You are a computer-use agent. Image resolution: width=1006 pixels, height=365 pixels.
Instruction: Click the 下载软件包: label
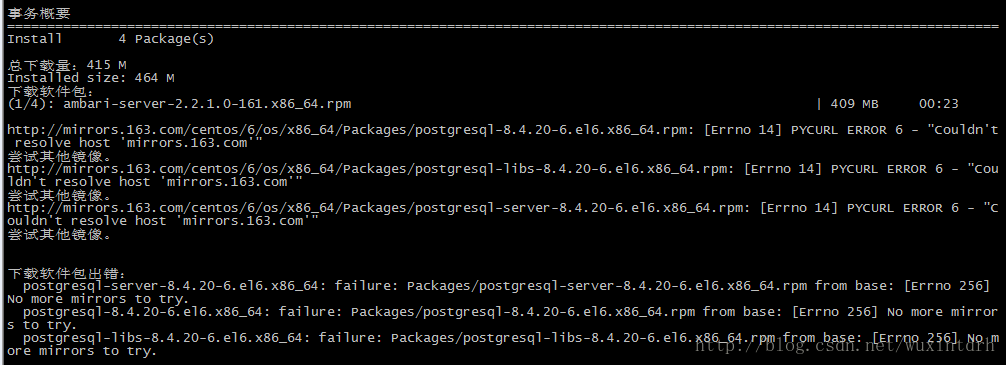51,91
